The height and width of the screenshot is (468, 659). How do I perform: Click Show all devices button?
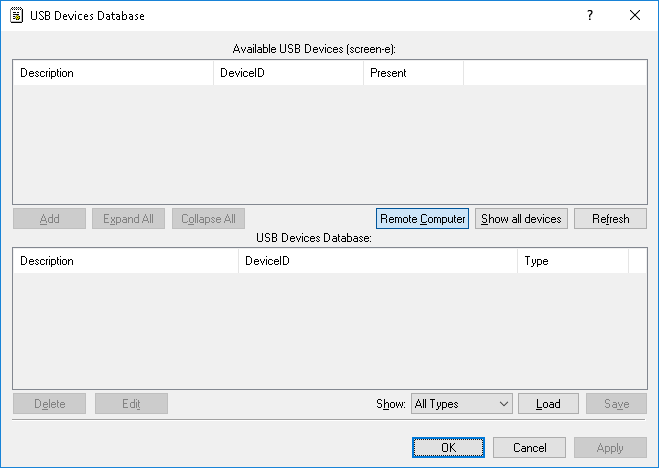(521, 219)
